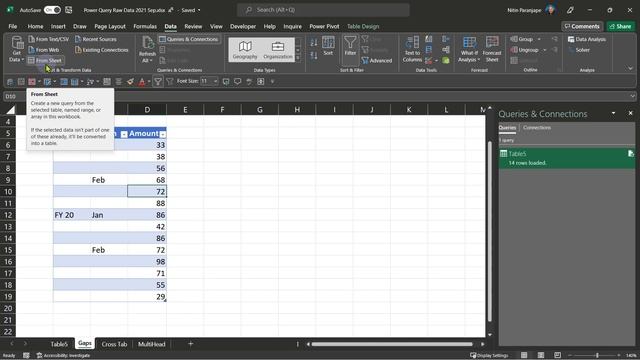Open the Amount column filter dropdown
This screenshot has height=360, width=640.
click(163, 134)
